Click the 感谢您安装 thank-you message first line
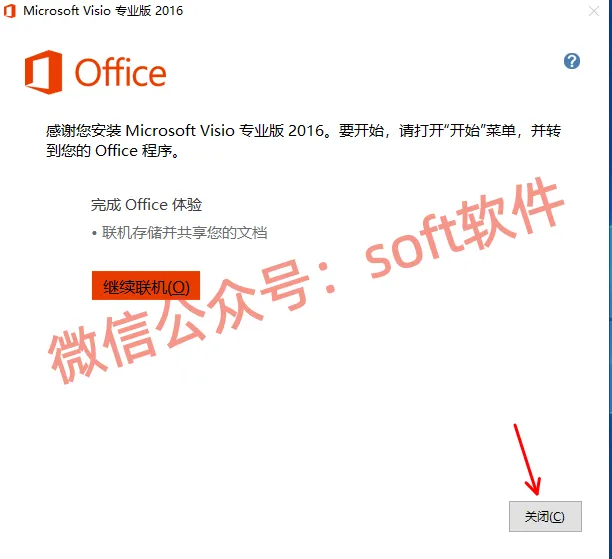This screenshot has height=559, width=612. click(303, 130)
